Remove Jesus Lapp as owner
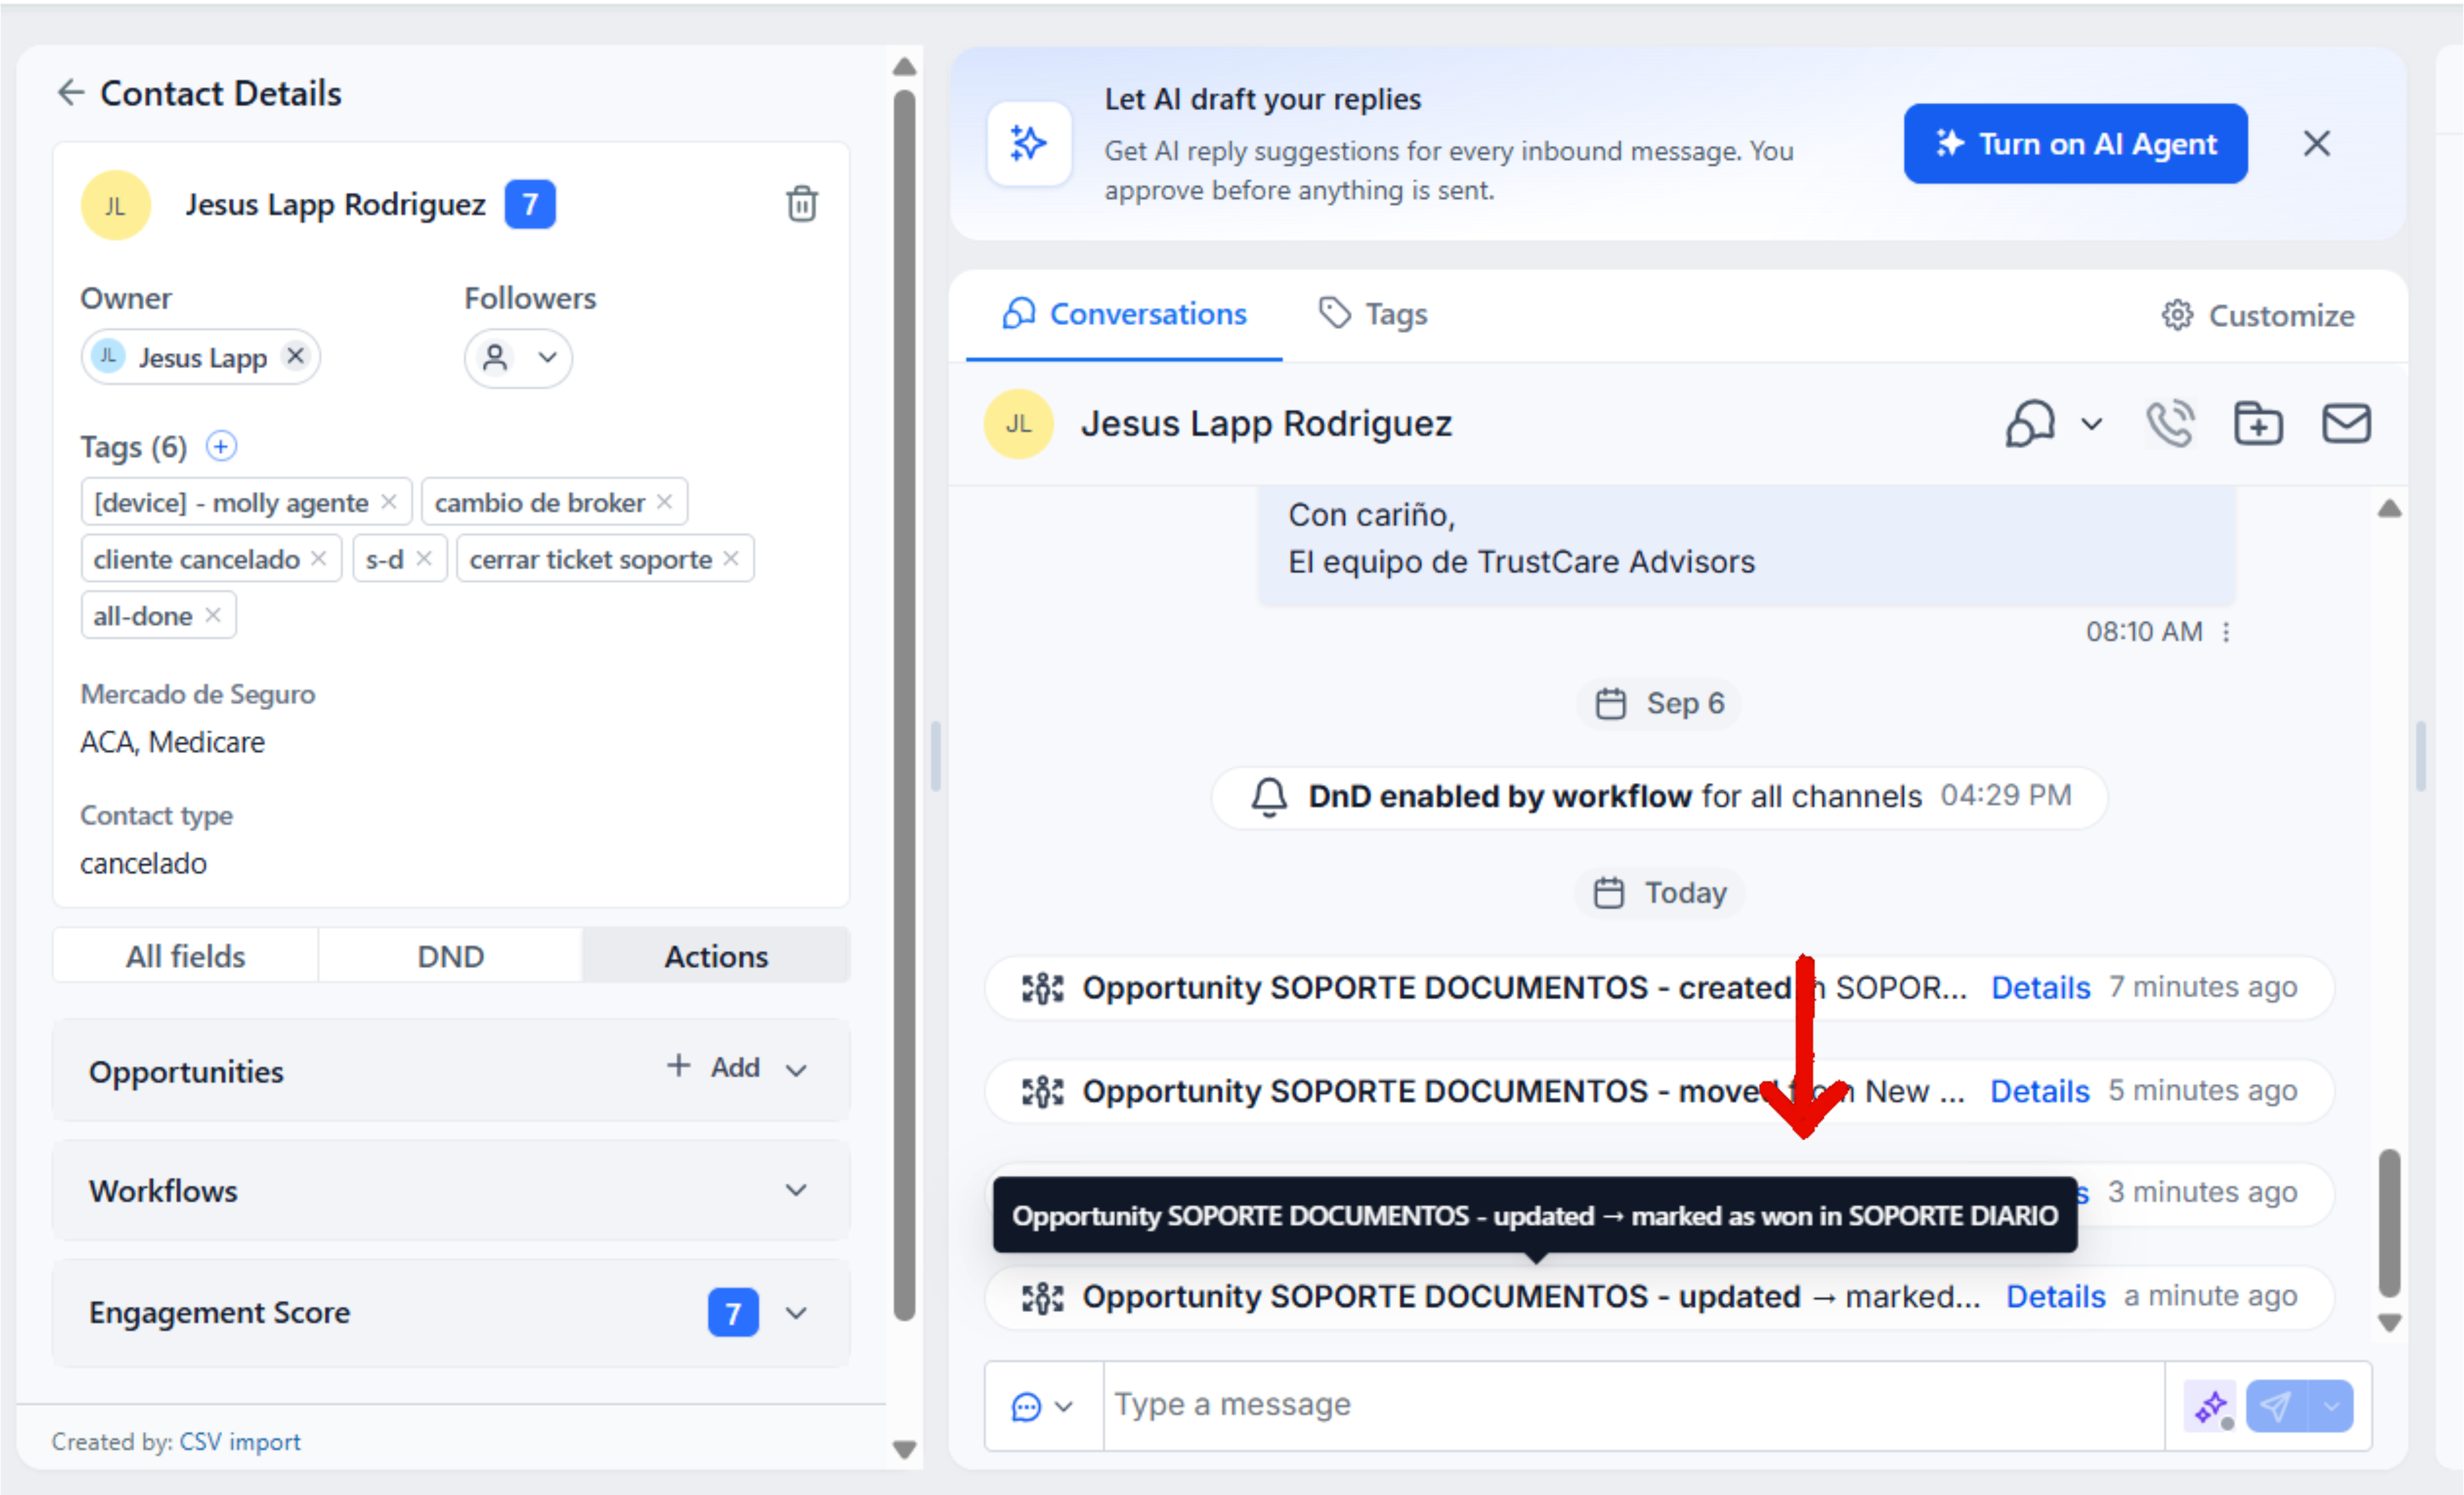 [x=295, y=356]
